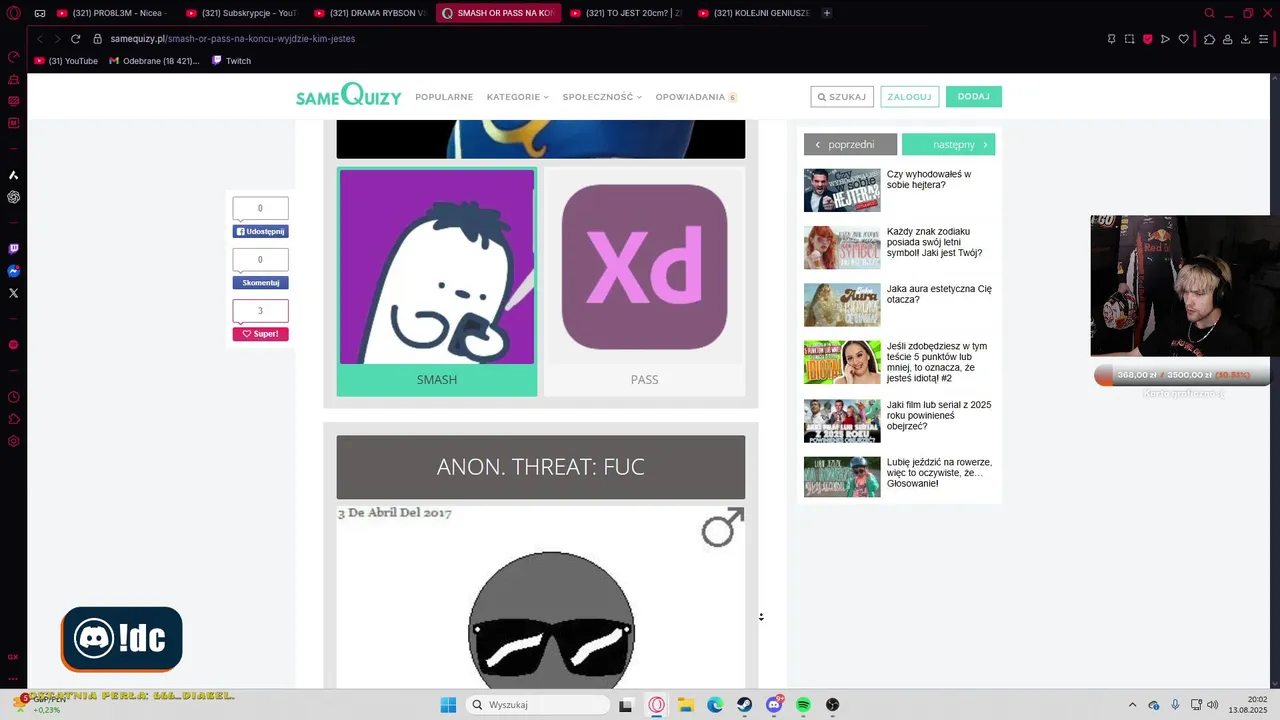Click the Dodaj button
Image resolution: width=1280 pixels, height=720 pixels.
point(973,97)
